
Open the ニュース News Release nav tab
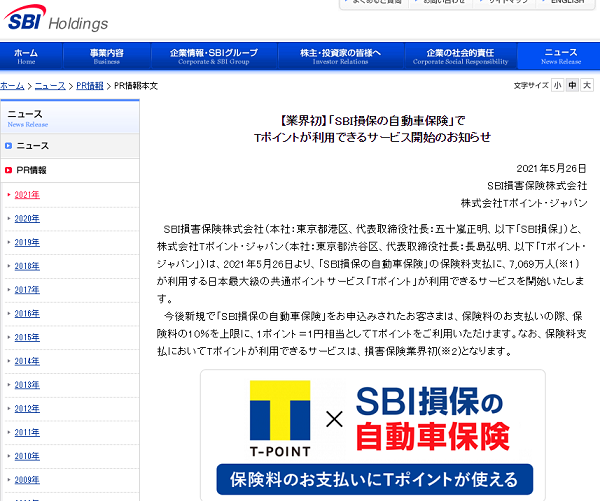[x=561, y=56]
